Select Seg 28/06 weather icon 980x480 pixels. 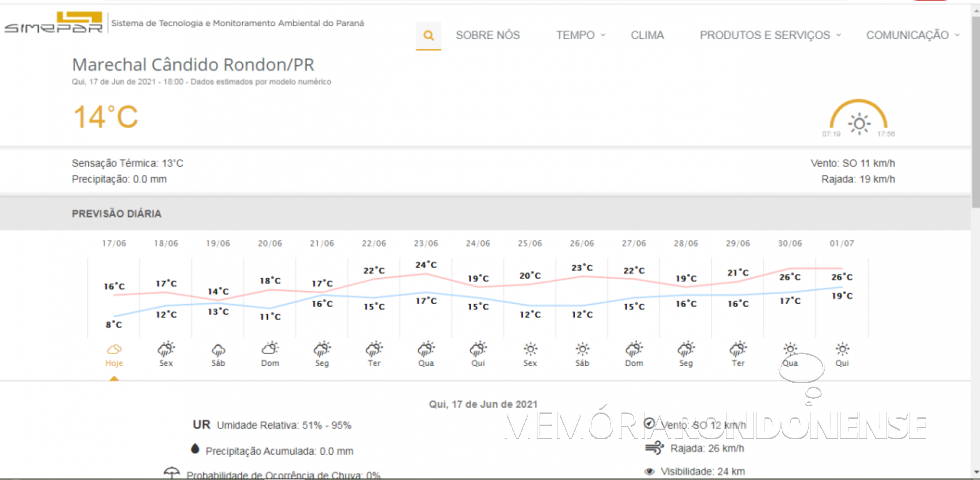(686, 349)
